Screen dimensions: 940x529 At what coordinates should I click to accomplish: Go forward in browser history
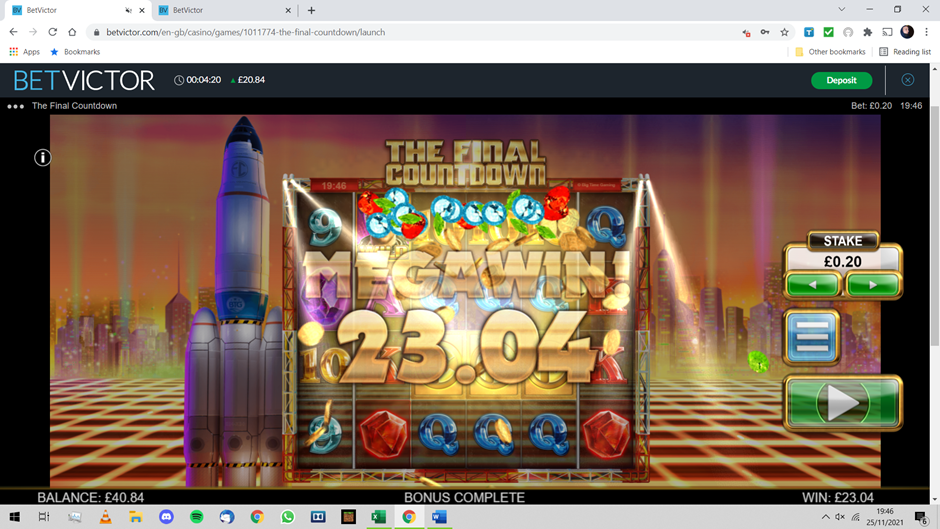pos(33,32)
